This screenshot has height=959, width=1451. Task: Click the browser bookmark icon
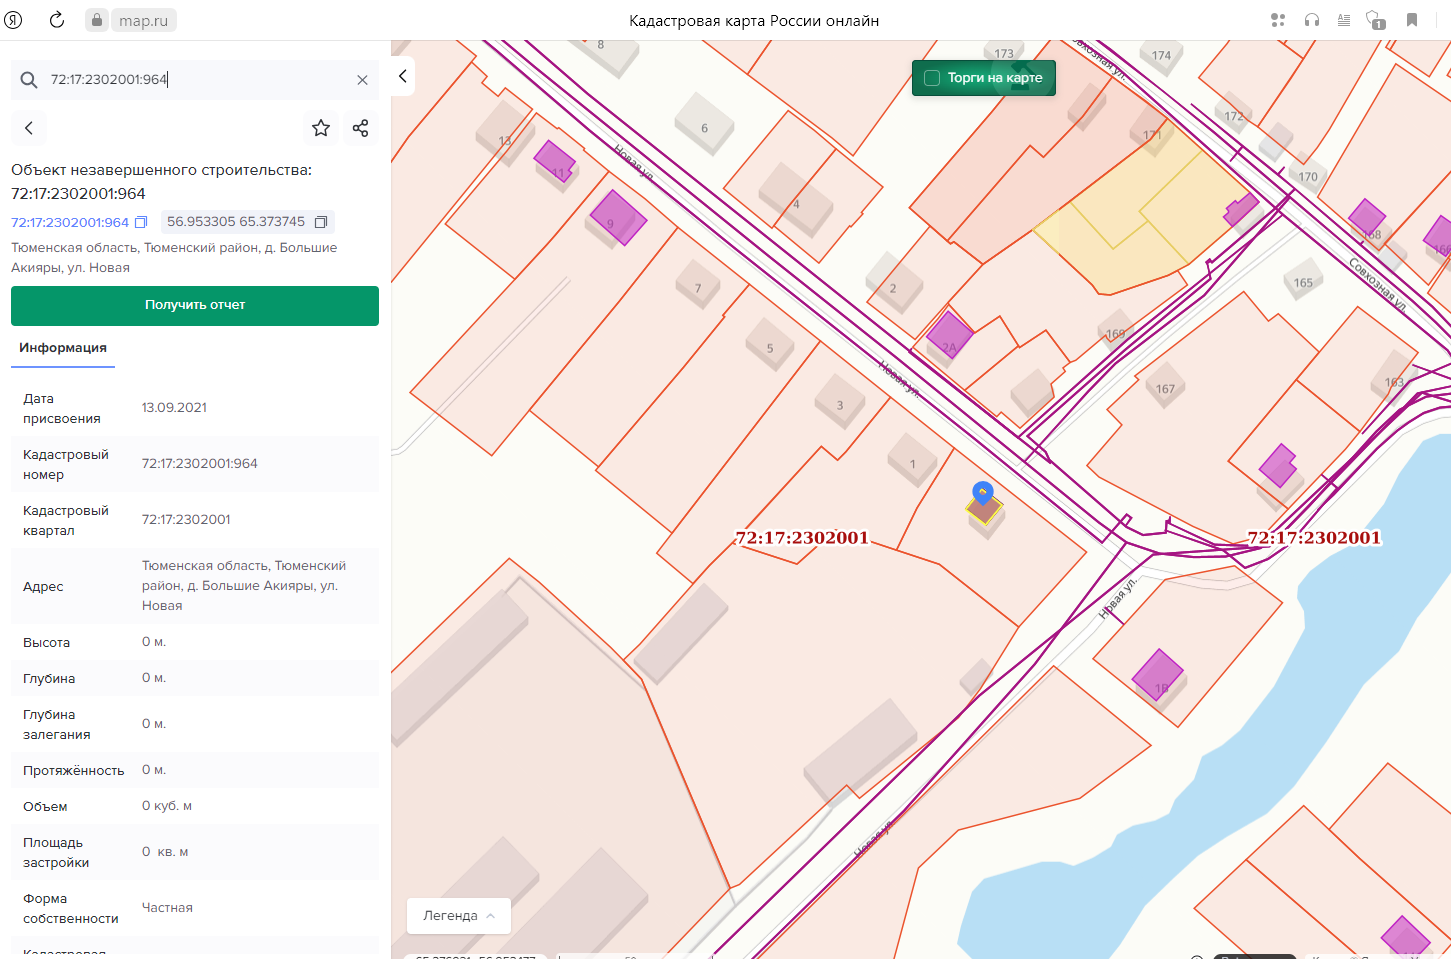(1412, 20)
